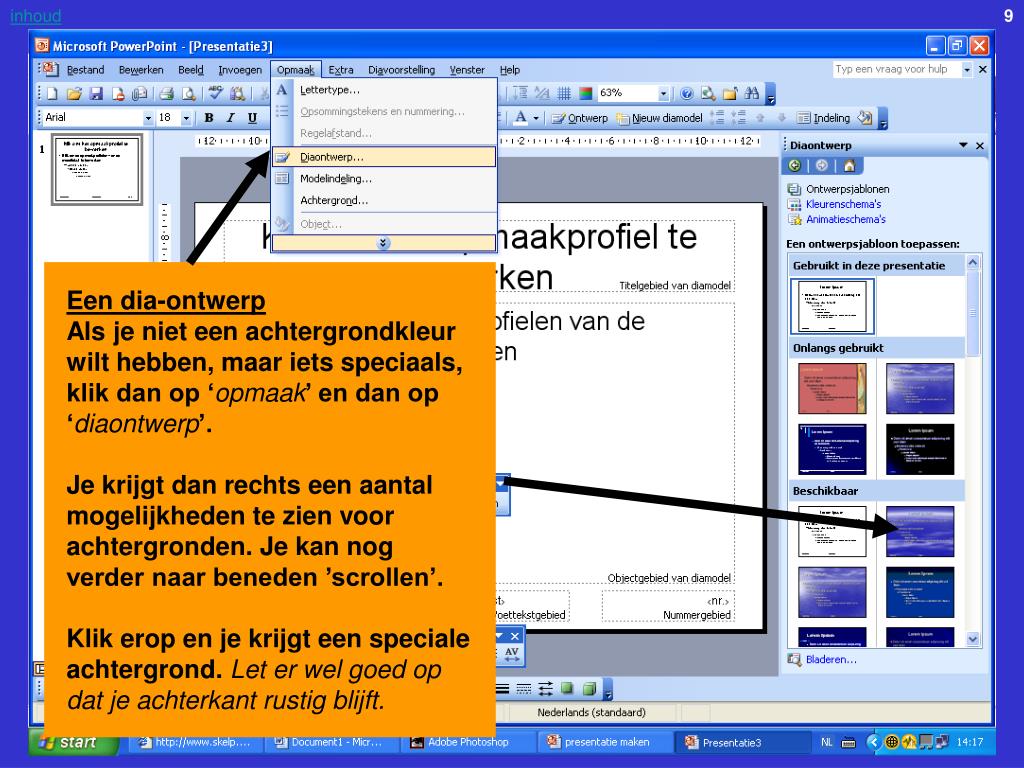Toggle Italic formatting

tap(231, 118)
